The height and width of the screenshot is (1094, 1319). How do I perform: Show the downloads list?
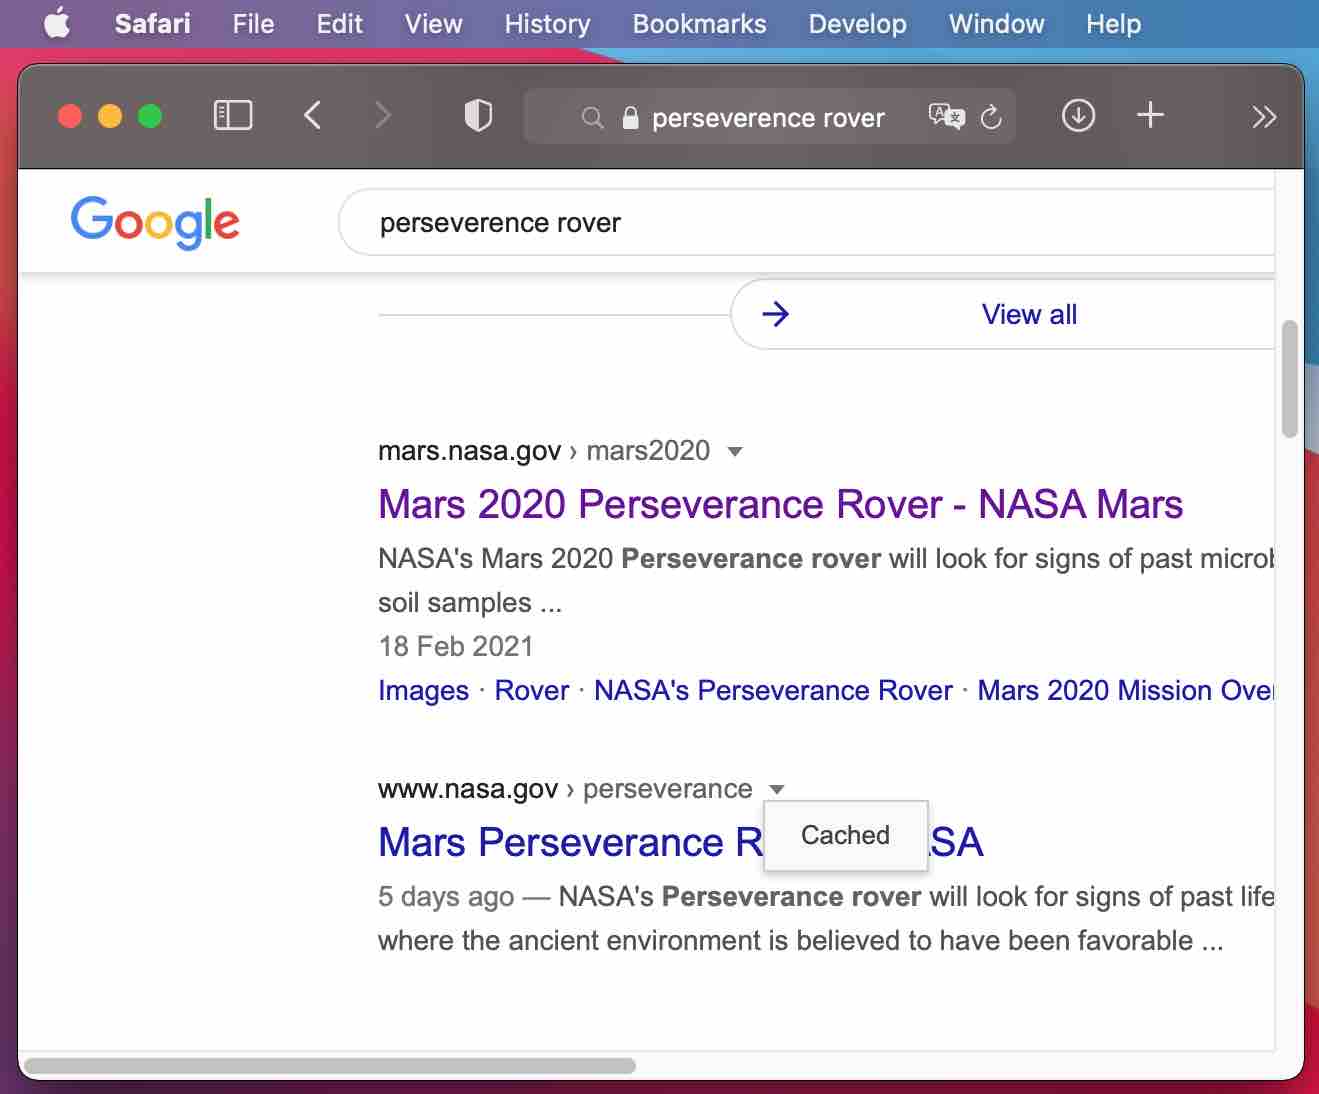click(1078, 116)
